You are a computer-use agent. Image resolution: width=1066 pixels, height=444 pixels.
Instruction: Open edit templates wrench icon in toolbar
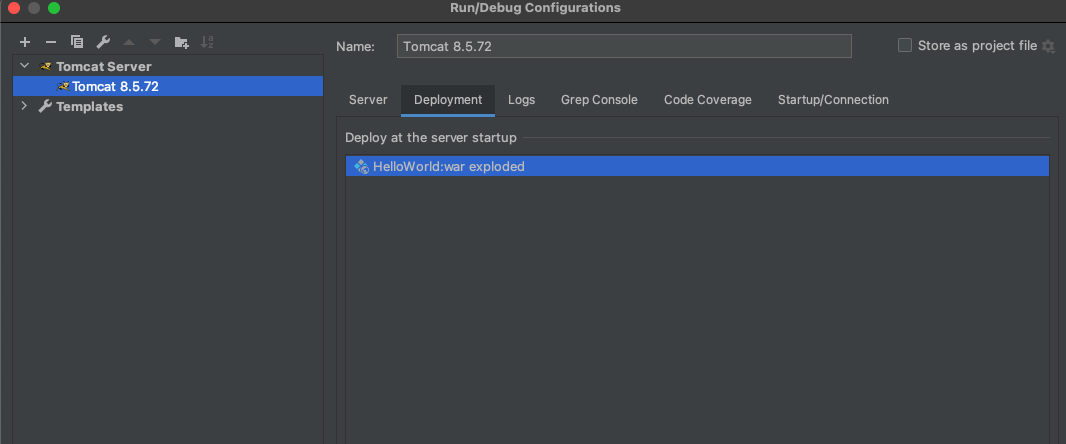click(103, 42)
